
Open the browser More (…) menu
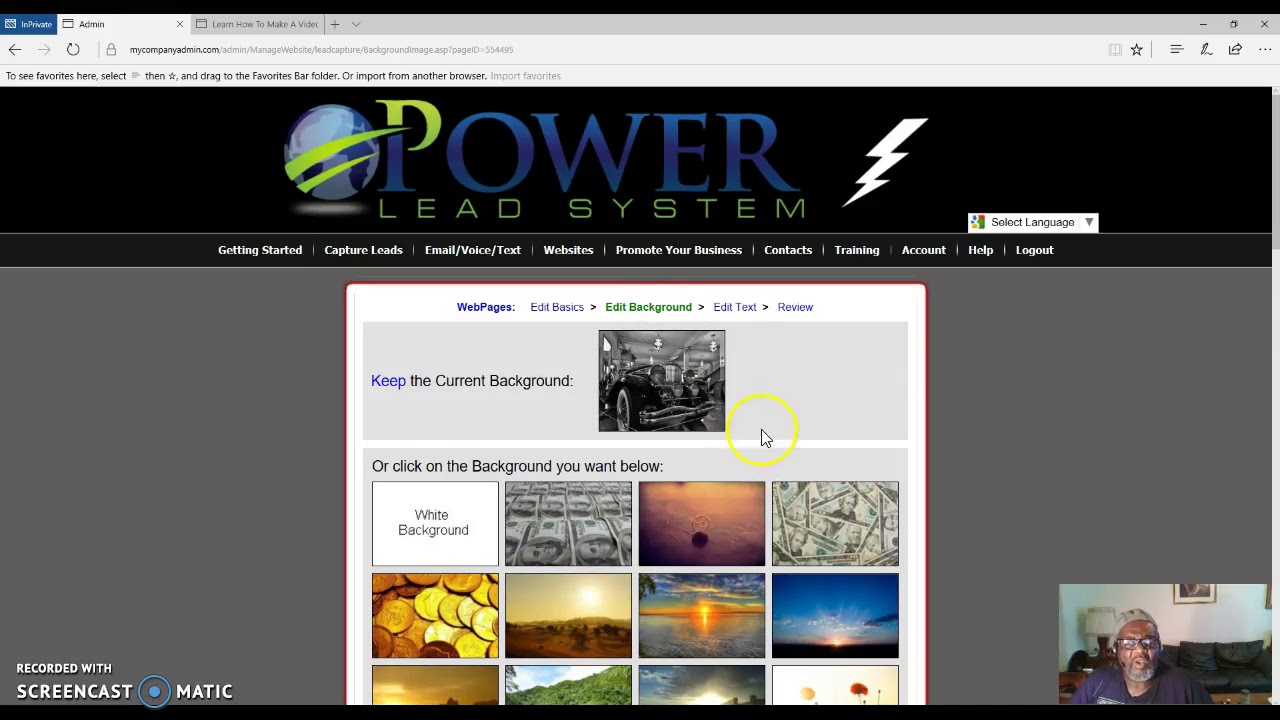(1264, 49)
